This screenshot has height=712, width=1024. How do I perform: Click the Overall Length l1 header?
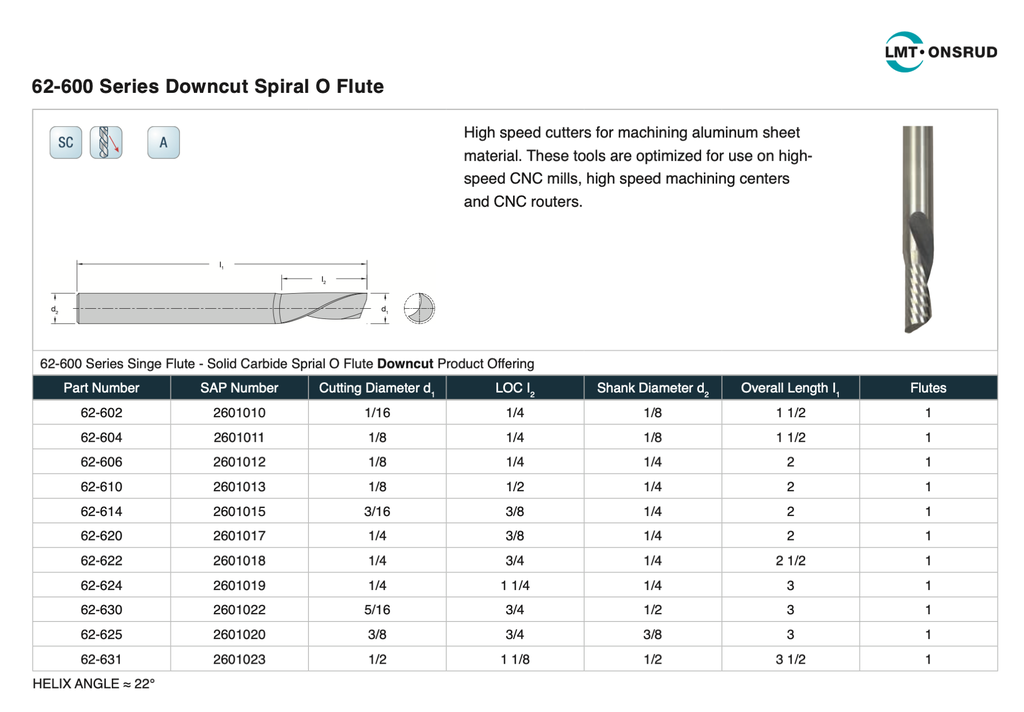pyautogui.click(x=790, y=388)
